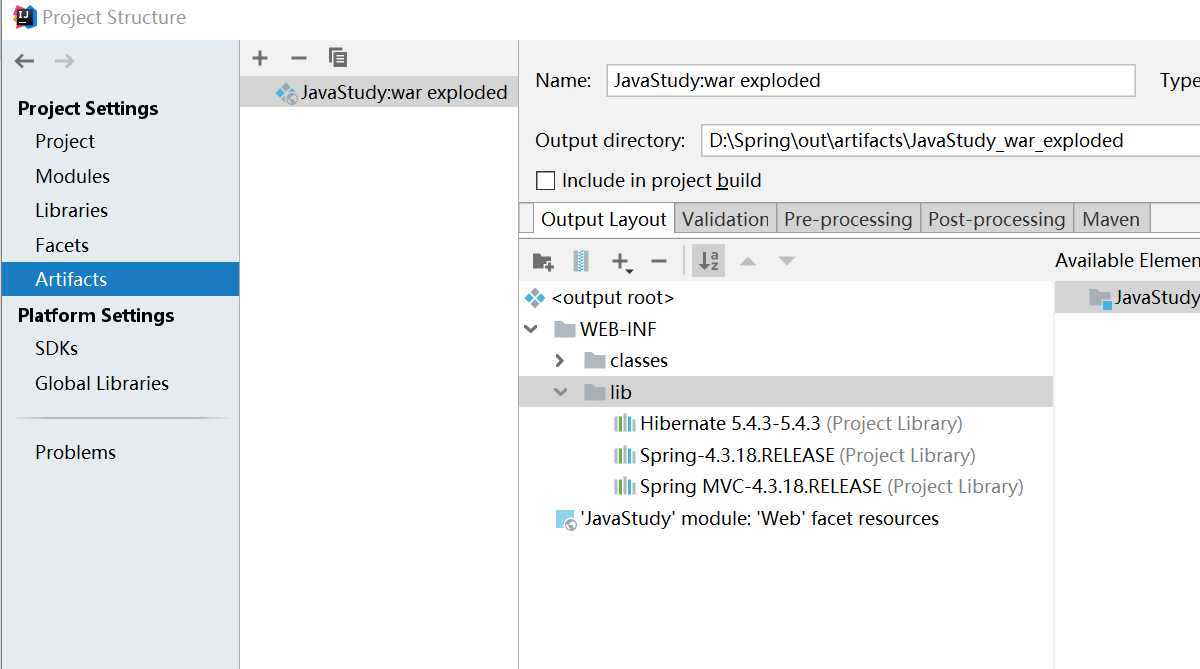Copy the artifact using the copy icon

point(337,58)
